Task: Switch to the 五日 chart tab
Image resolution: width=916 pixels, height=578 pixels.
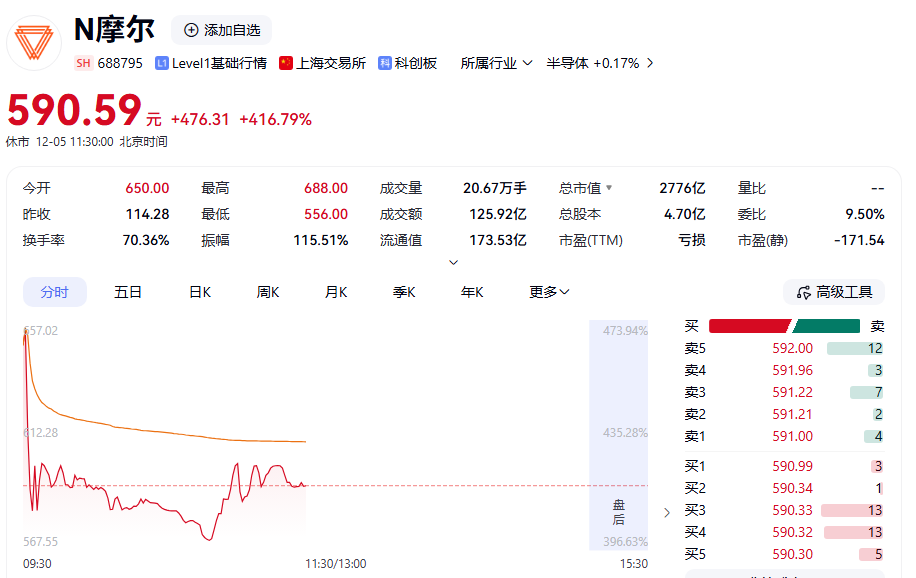Action: pos(128,292)
